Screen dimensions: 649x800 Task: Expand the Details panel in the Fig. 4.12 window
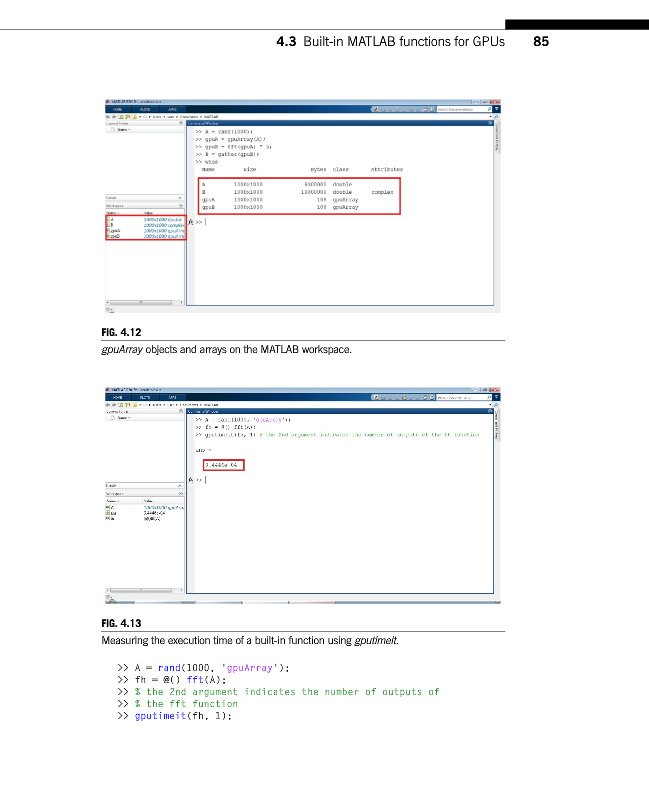pyautogui.click(x=180, y=198)
